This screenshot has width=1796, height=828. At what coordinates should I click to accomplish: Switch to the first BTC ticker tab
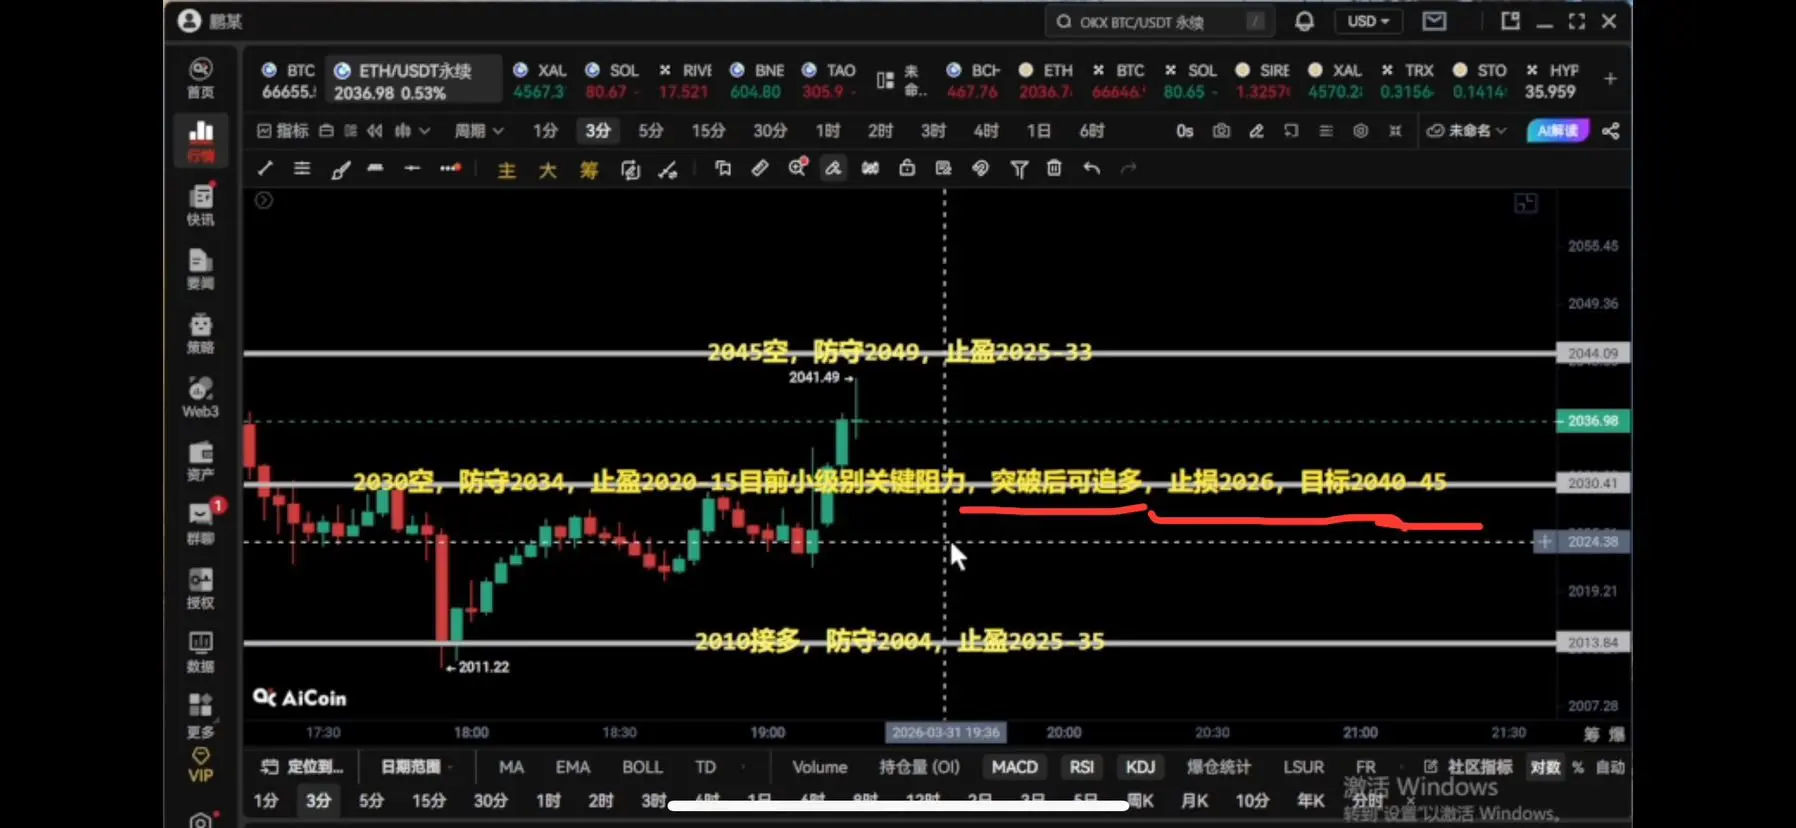(288, 80)
